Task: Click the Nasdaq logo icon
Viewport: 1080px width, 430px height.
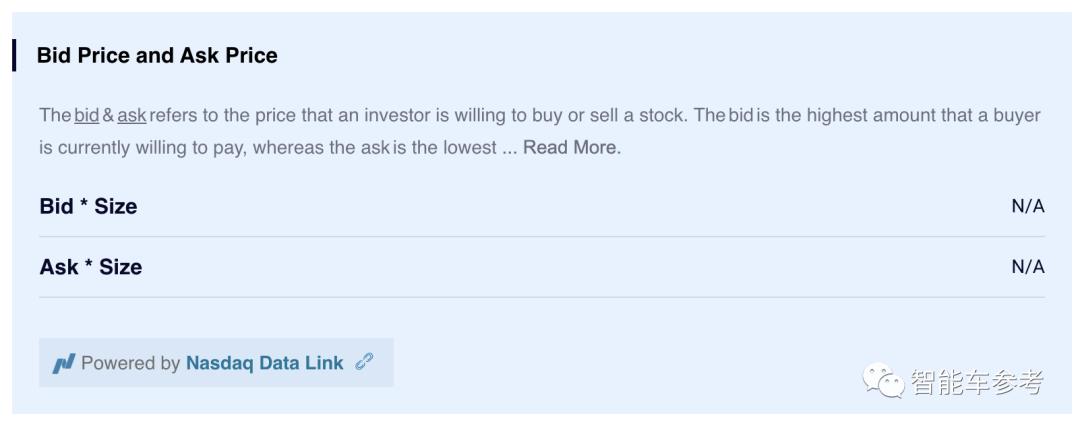Action: 62,363
